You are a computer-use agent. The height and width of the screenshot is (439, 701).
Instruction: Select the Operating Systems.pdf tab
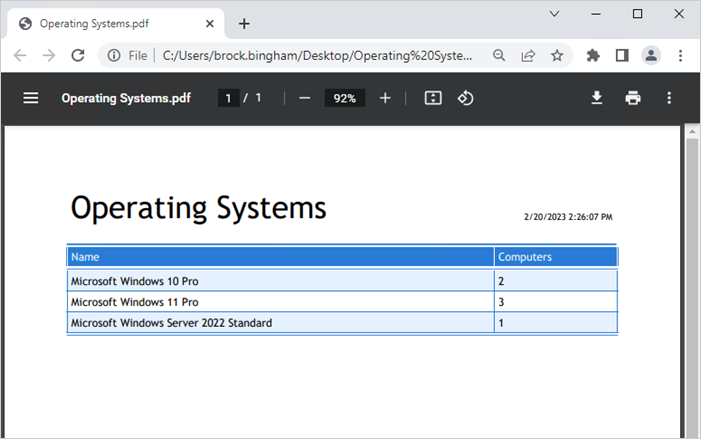[x=116, y=24]
